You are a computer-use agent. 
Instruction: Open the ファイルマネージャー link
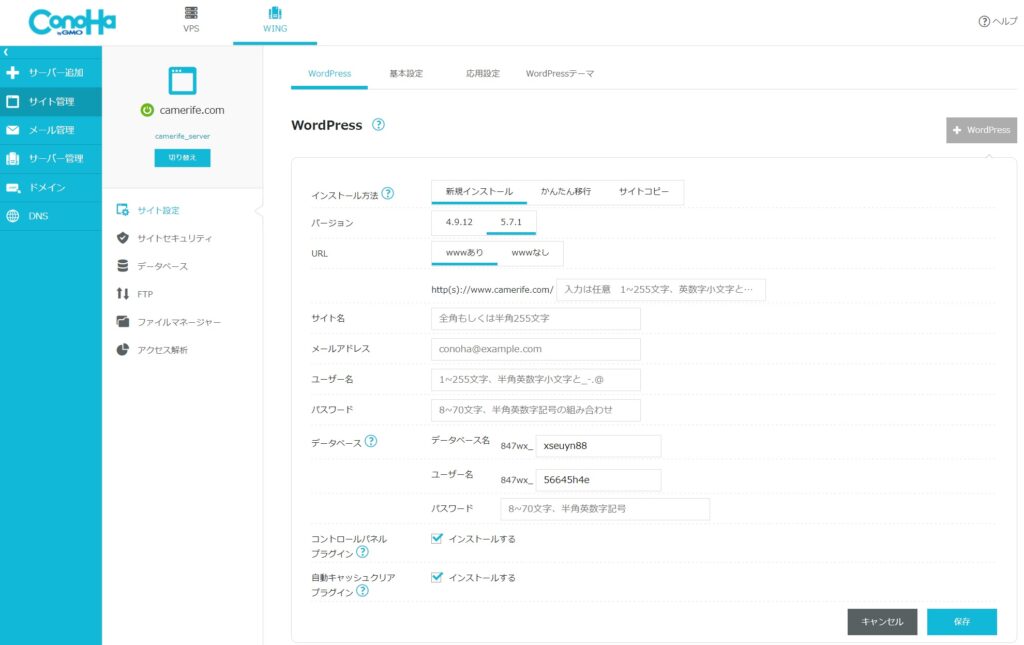point(179,322)
